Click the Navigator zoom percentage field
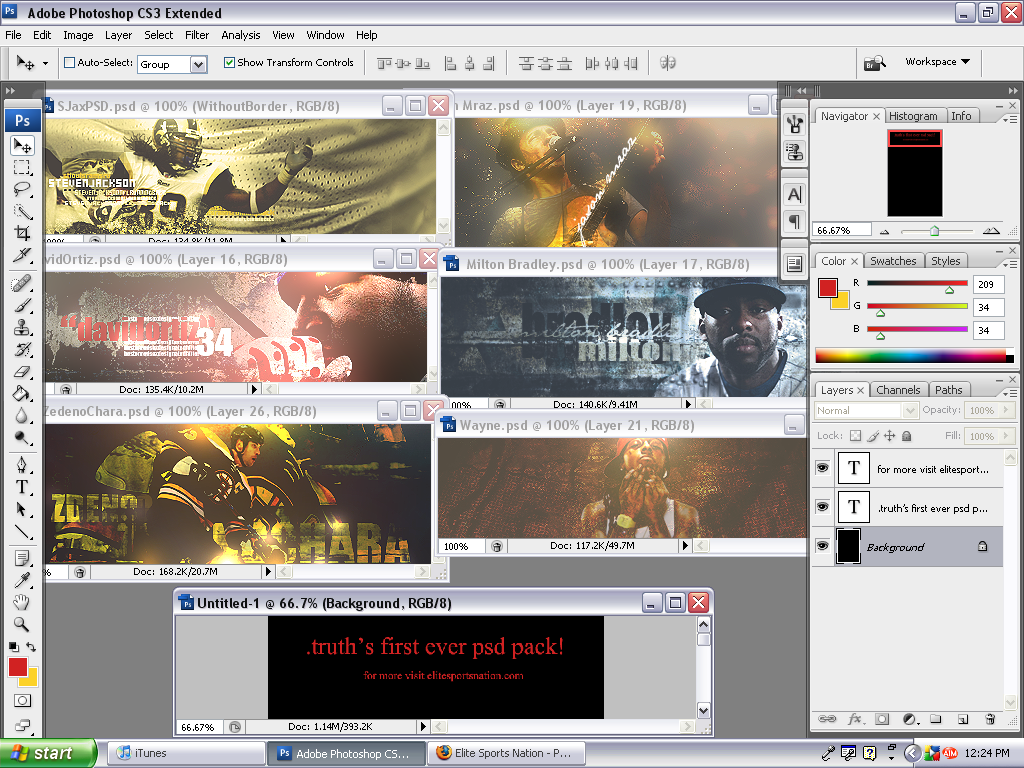The width and height of the screenshot is (1024, 768). coord(842,230)
